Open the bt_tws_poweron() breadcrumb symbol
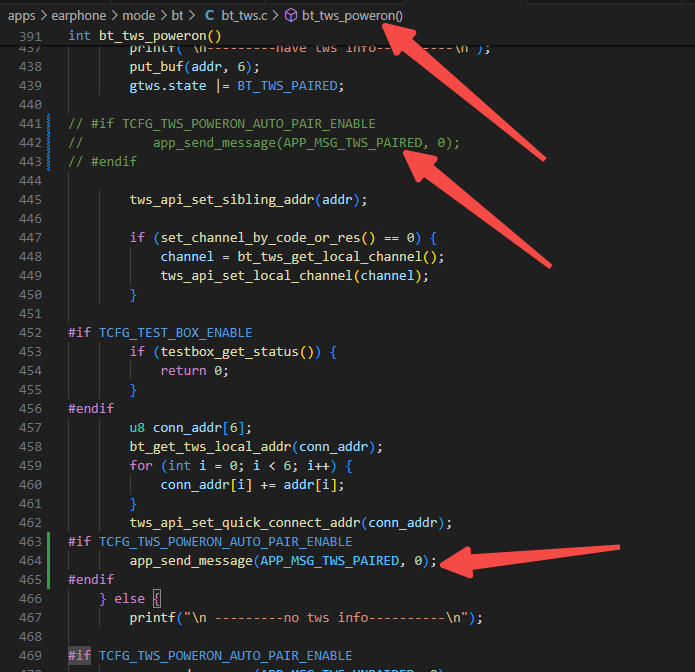Screen dimensions: 695x672 (x=352, y=16)
